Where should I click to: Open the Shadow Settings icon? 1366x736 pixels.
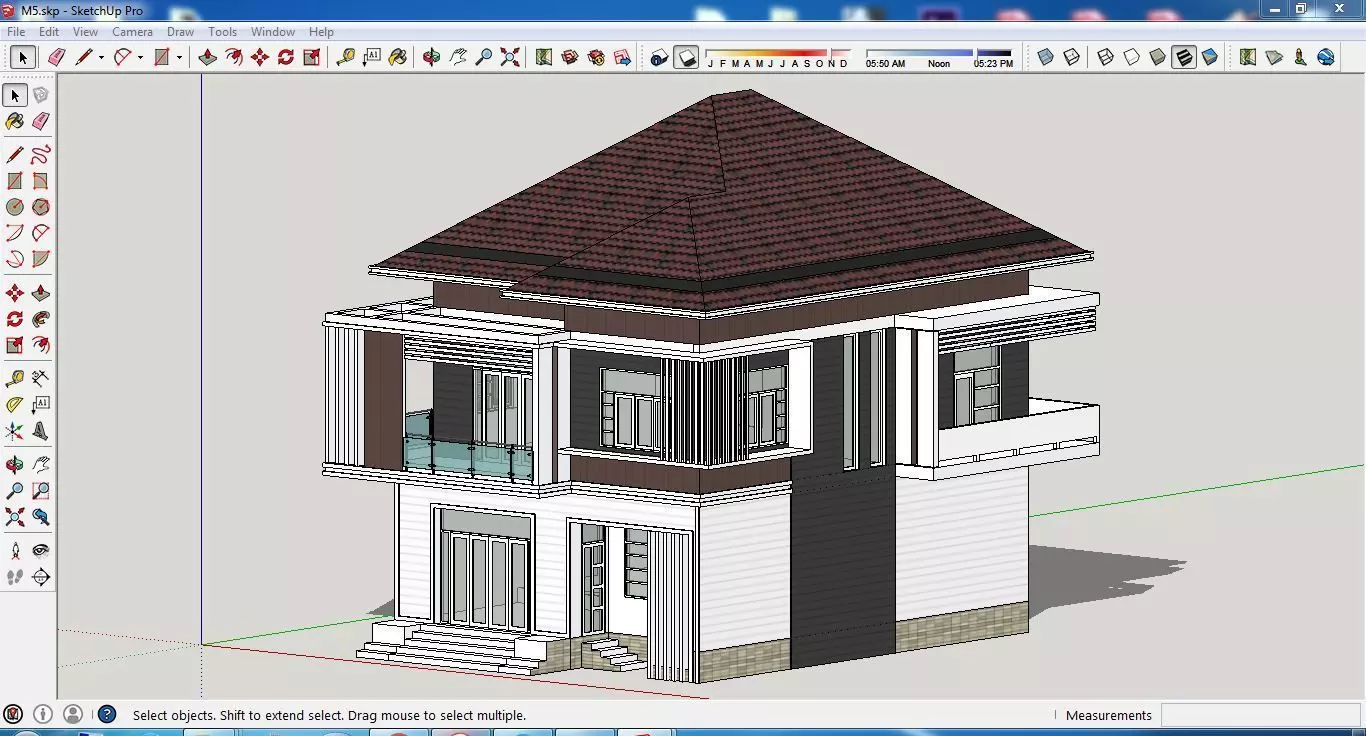(x=660, y=57)
